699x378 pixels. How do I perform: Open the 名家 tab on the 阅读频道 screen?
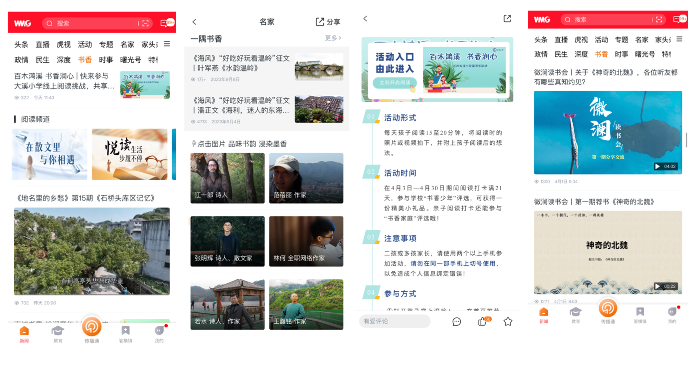click(x=127, y=44)
